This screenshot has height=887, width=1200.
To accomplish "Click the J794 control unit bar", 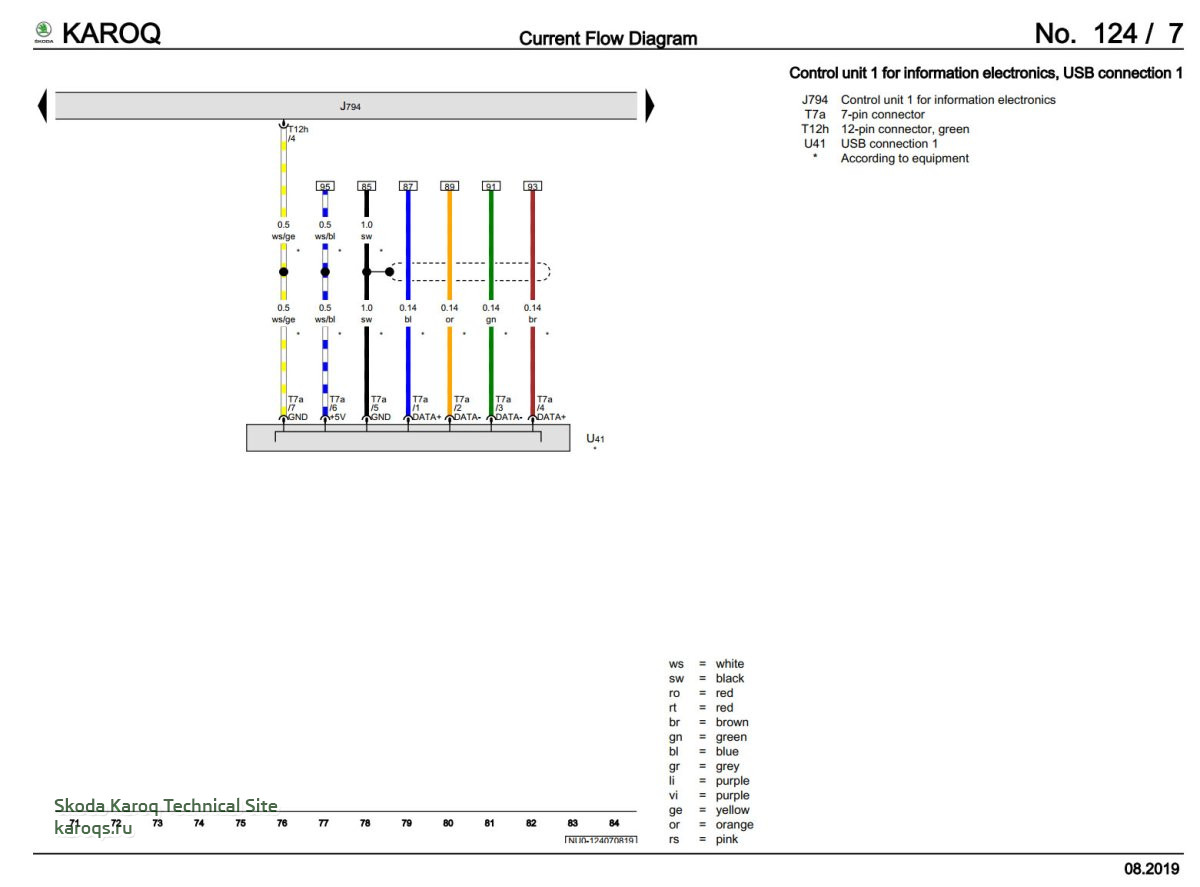I will click(346, 105).
